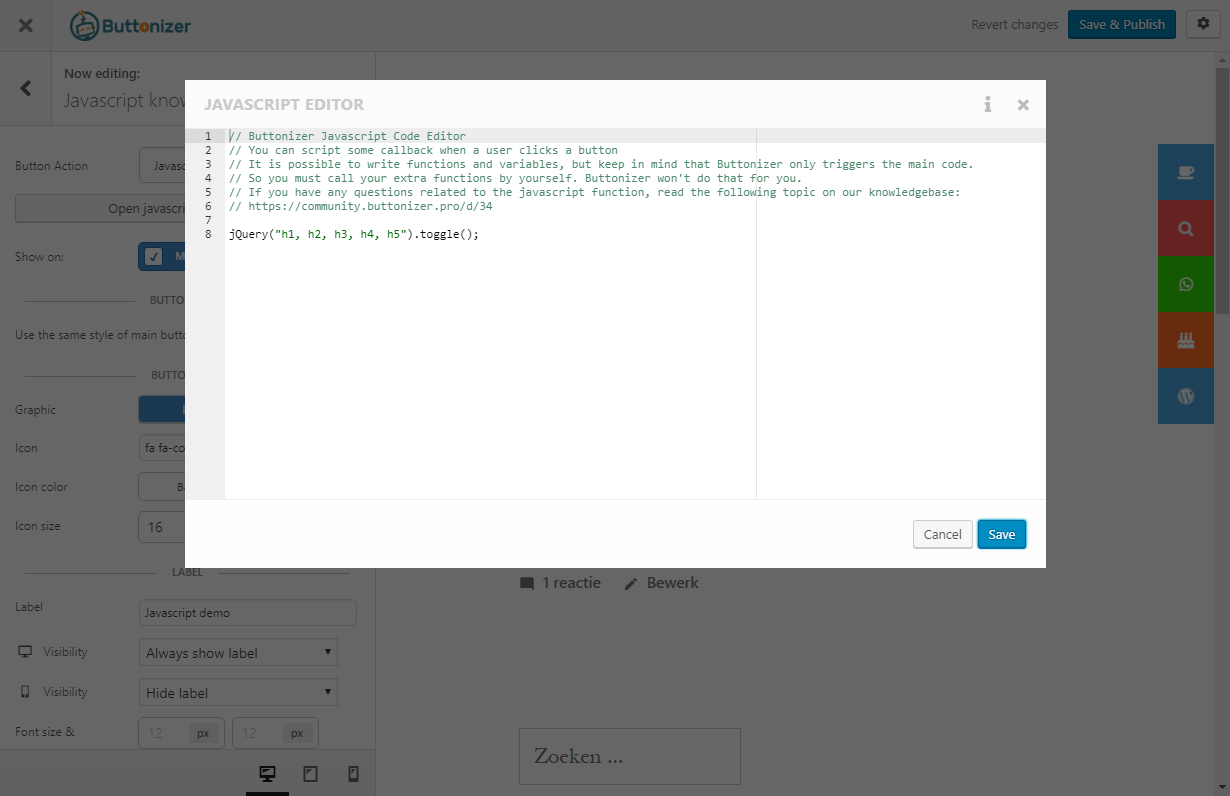Click the comment bubble icon
Viewport: 1230px width, 796px height.
pos(527,583)
